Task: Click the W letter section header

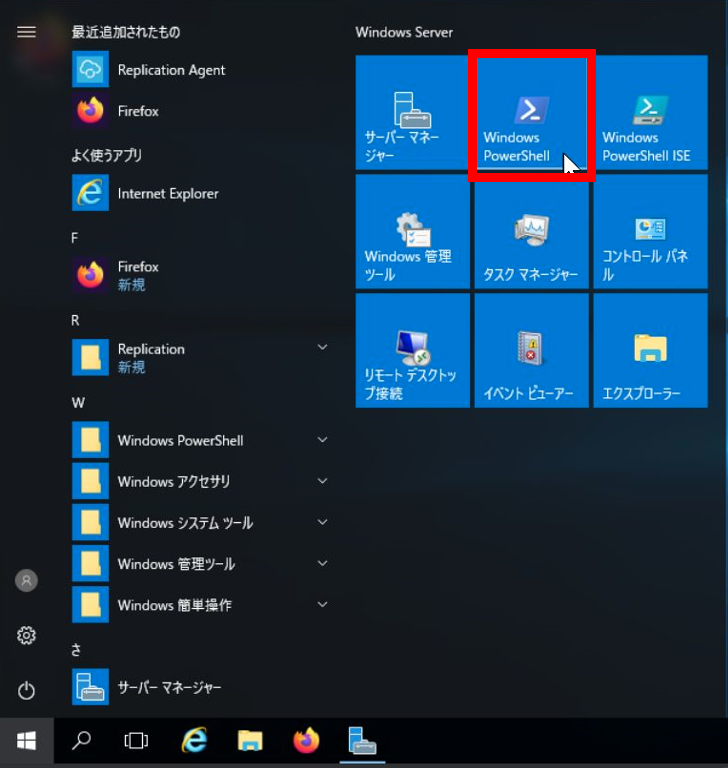Action: [78, 403]
